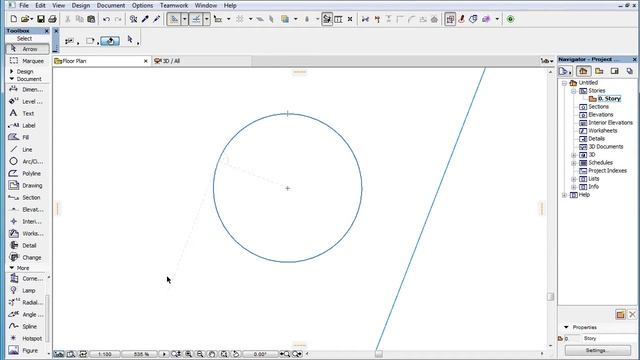The width and height of the screenshot is (640, 360).
Task: Expand the Schedules tree node
Action: [x=573, y=163]
